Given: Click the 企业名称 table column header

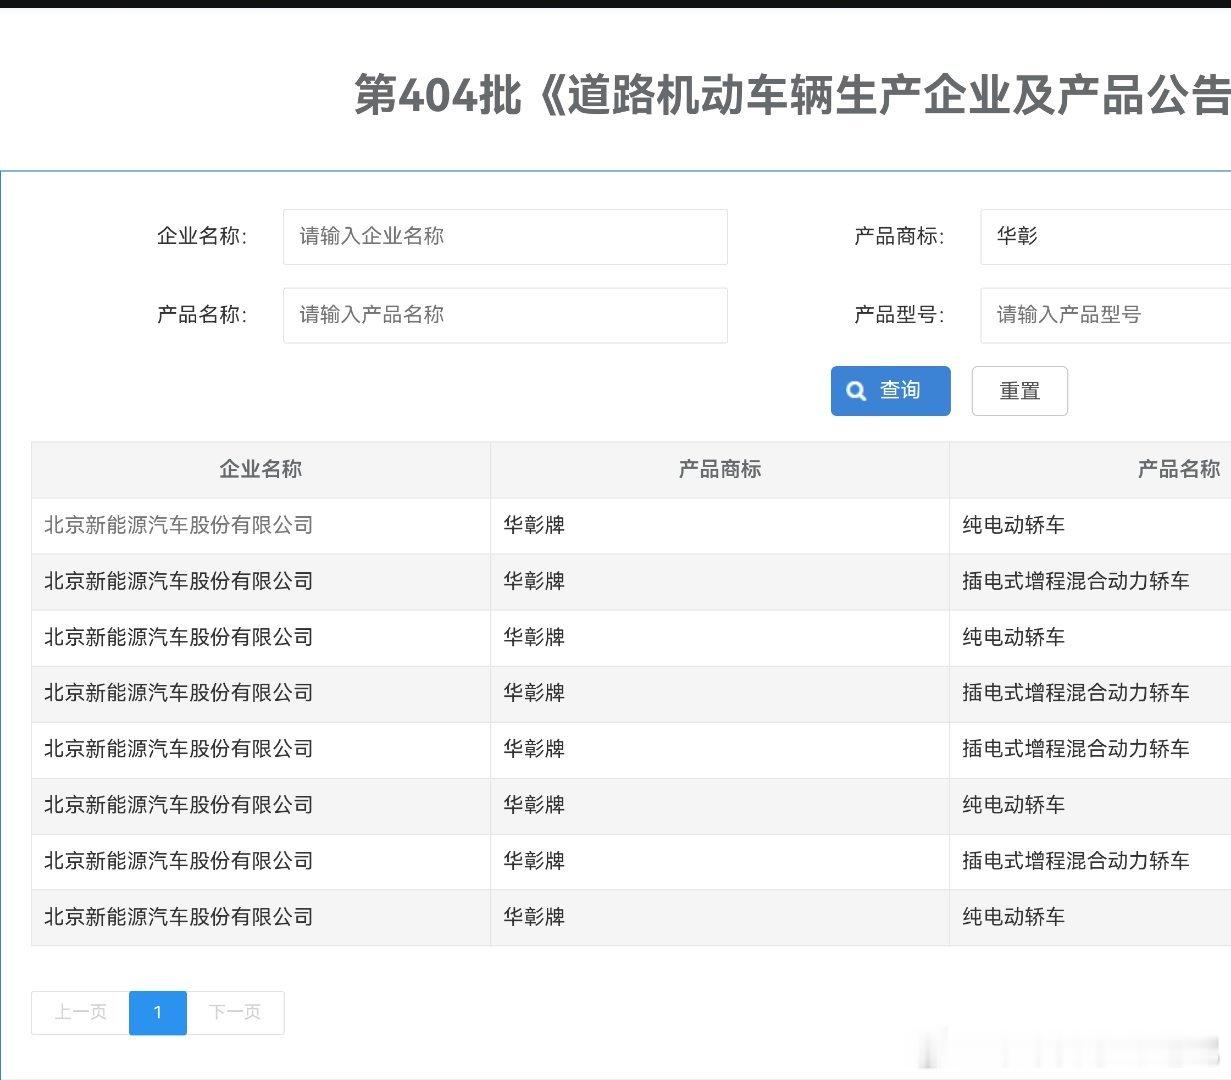Looking at the screenshot, I should click(260, 469).
